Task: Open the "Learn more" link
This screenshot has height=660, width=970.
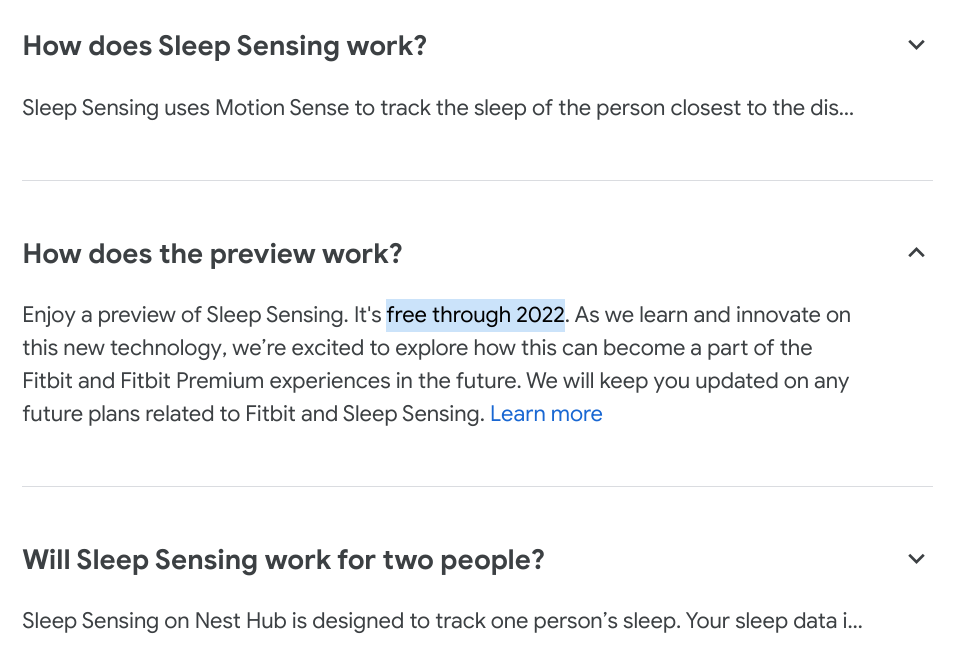Action: (546, 414)
